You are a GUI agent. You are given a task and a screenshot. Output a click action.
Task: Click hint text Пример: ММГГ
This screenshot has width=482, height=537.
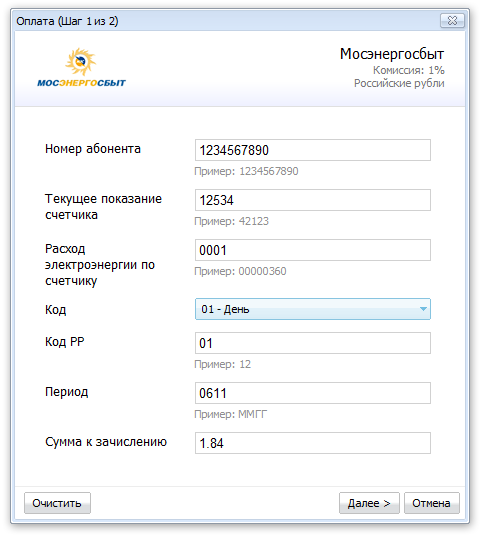coord(231,414)
